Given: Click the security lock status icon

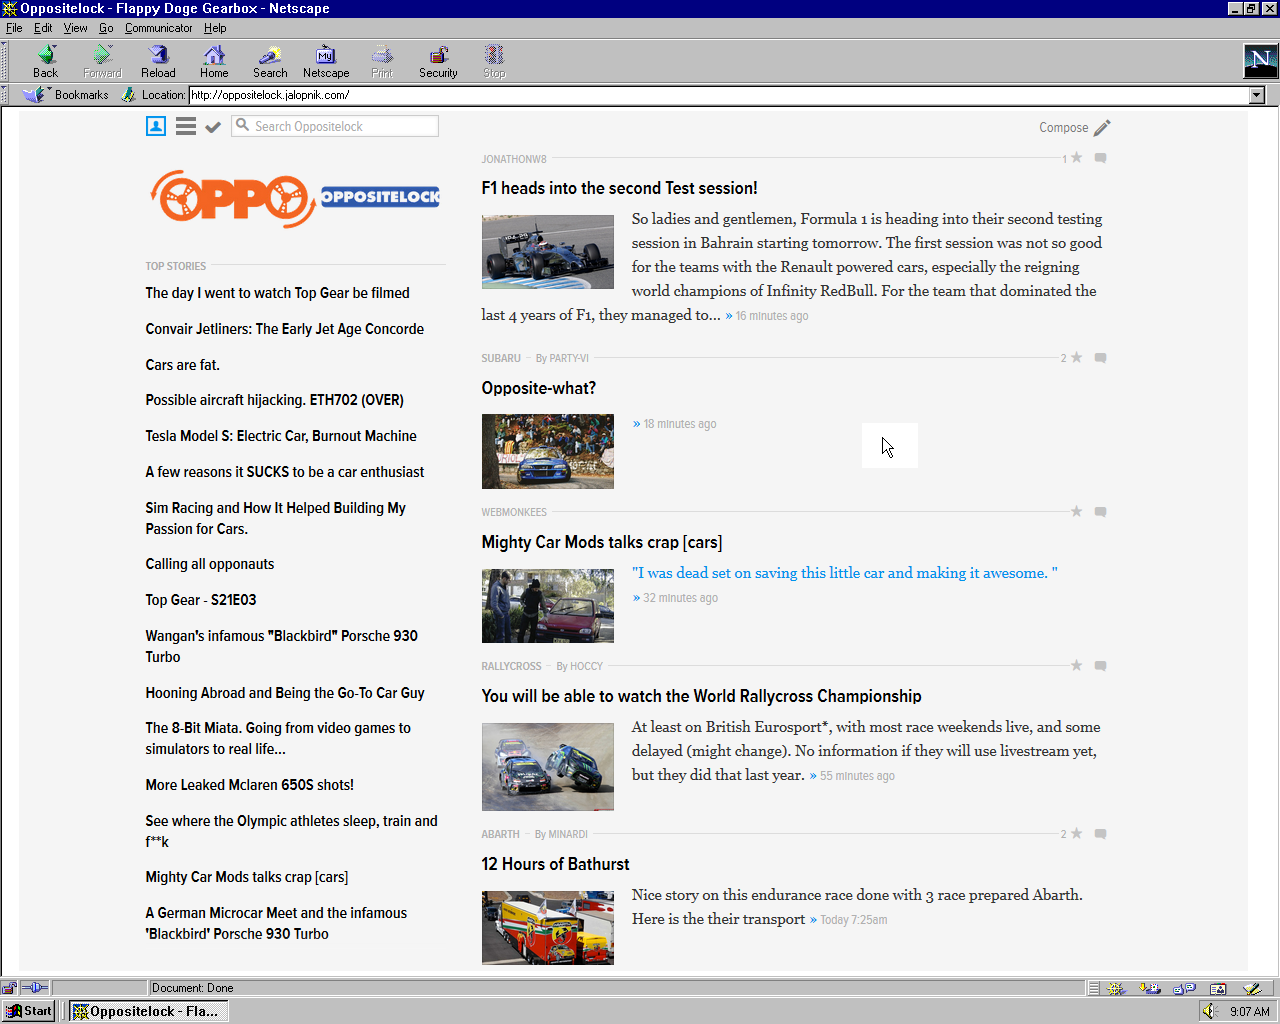Looking at the screenshot, I should pos(9,988).
